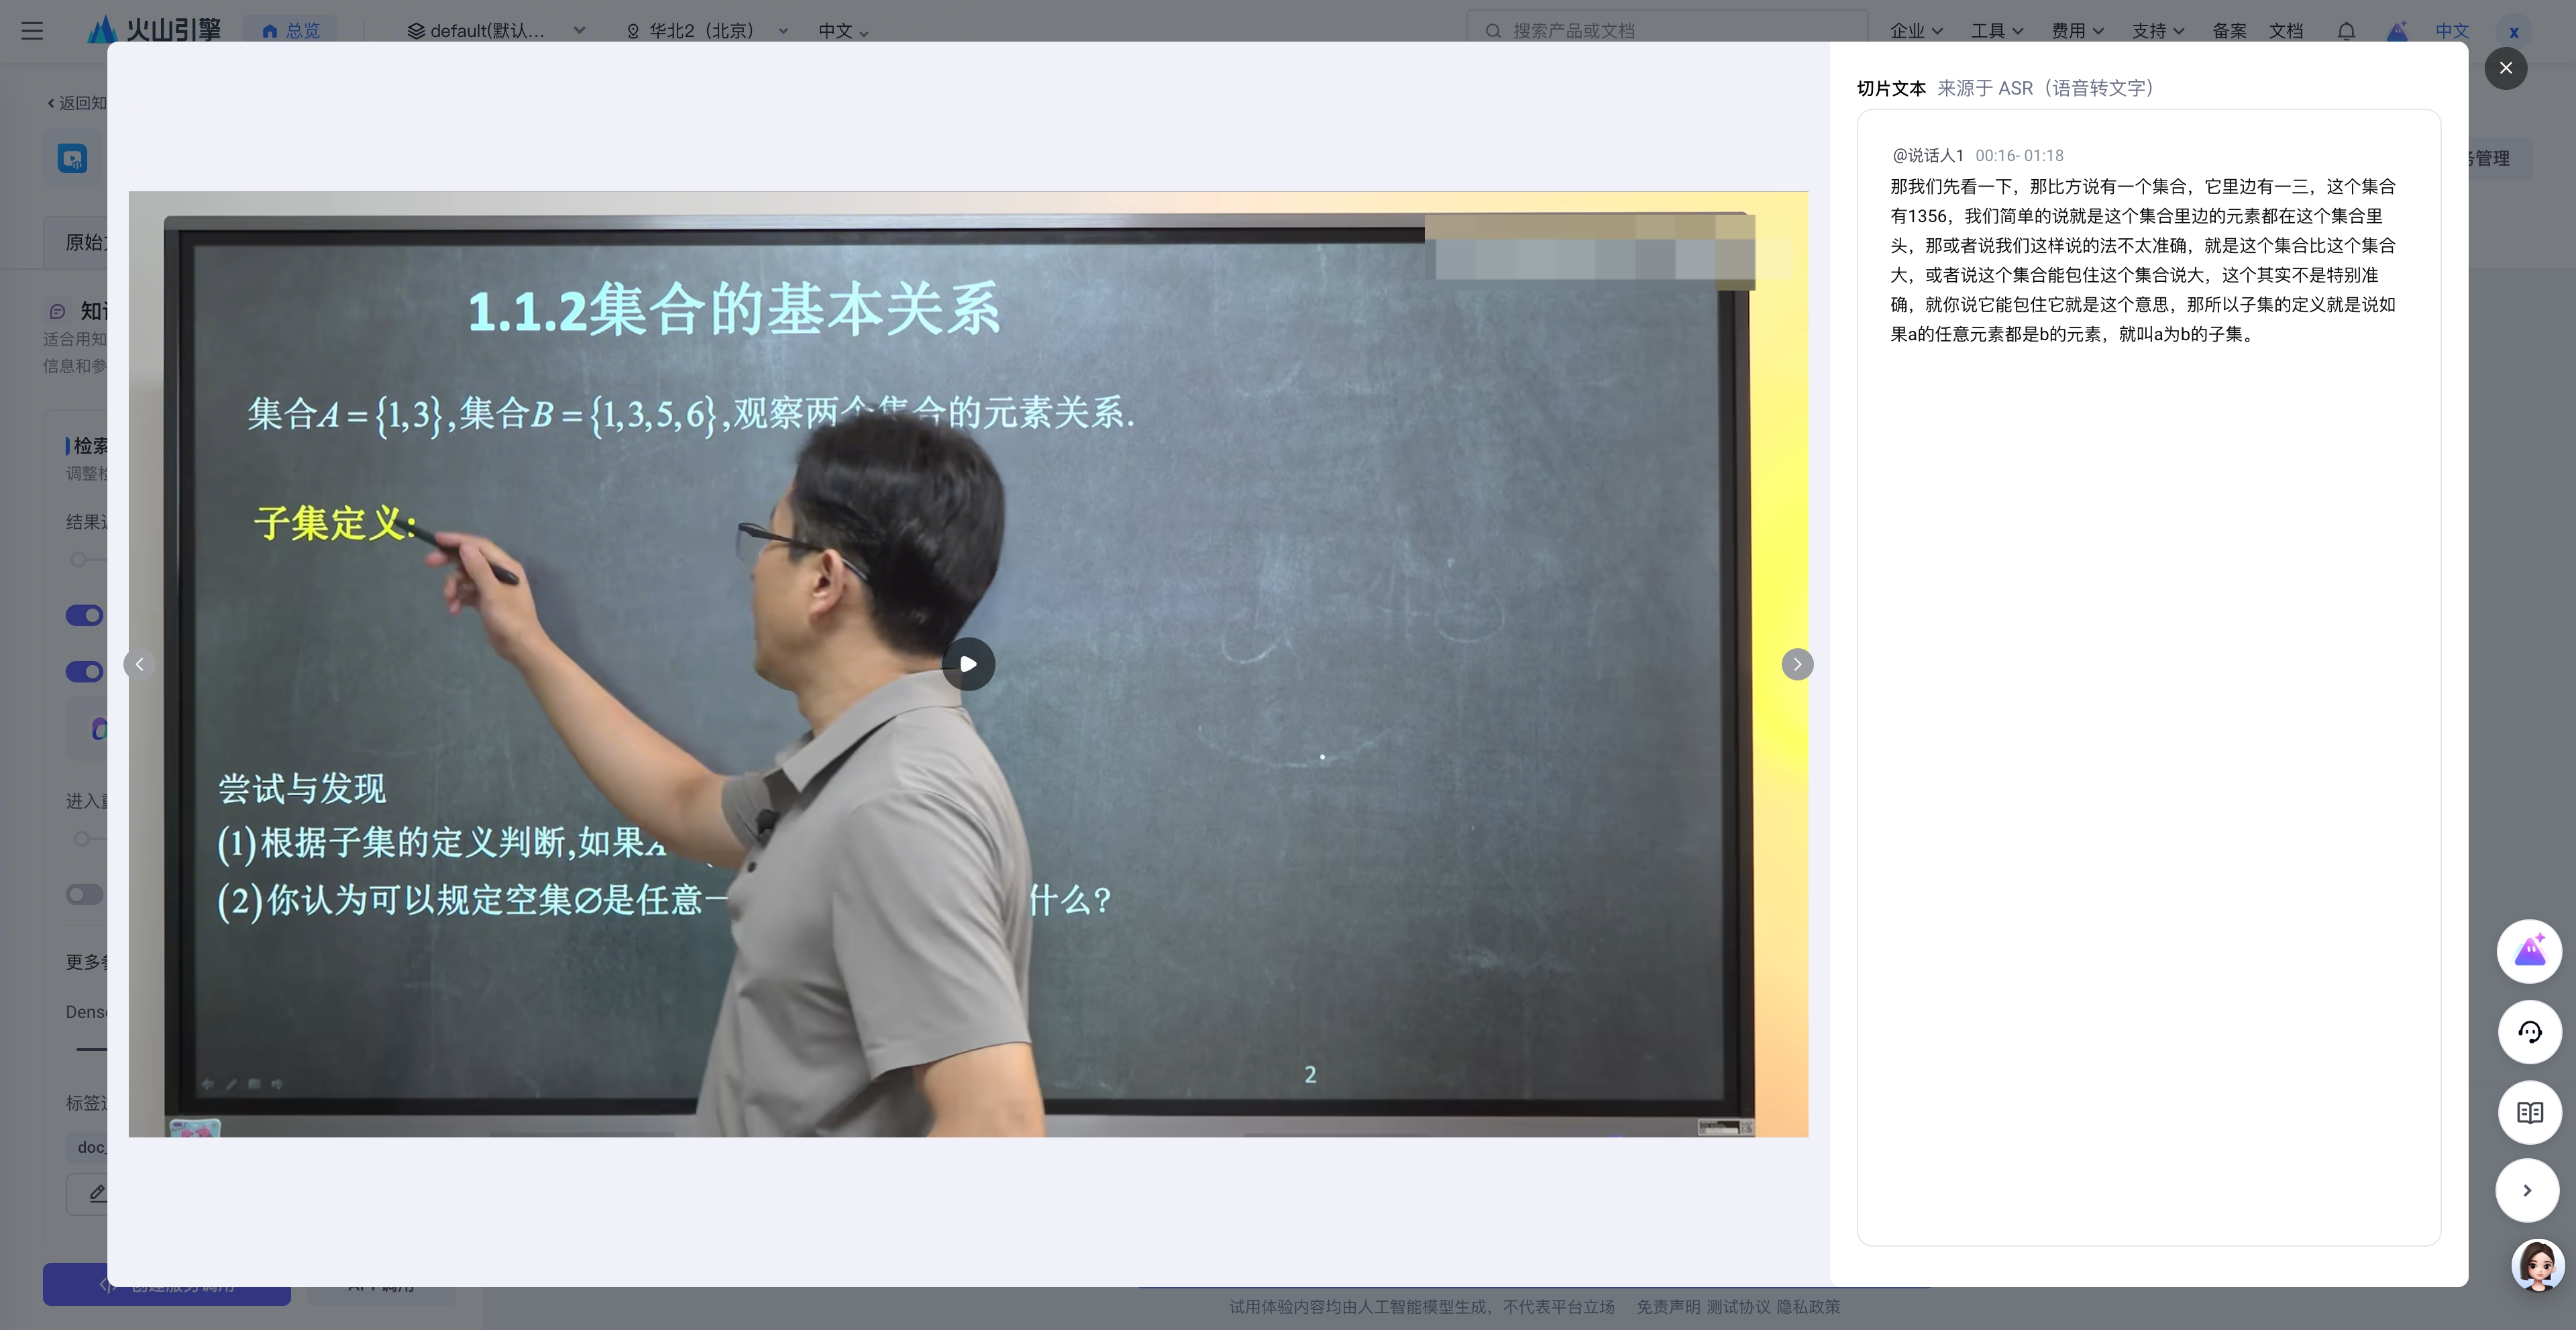The image size is (2576, 1330).
Task: Open the notification bell
Action: (x=2346, y=31)
